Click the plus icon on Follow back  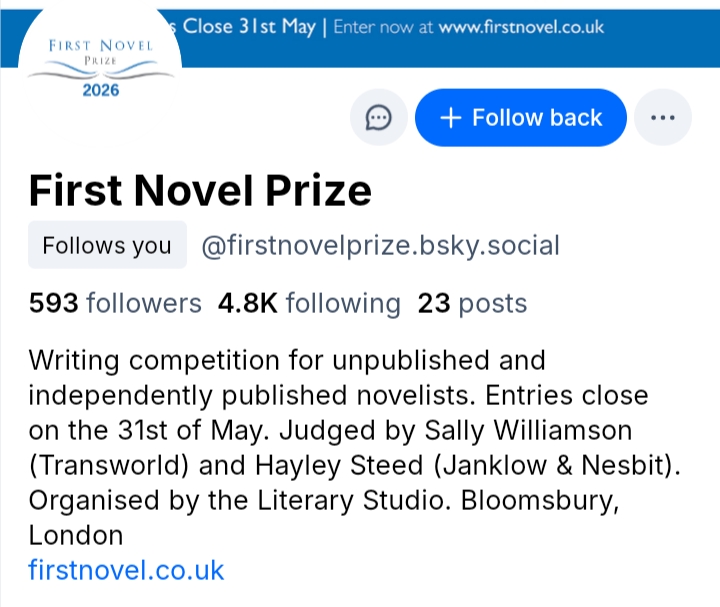click(x=451, y=118)
